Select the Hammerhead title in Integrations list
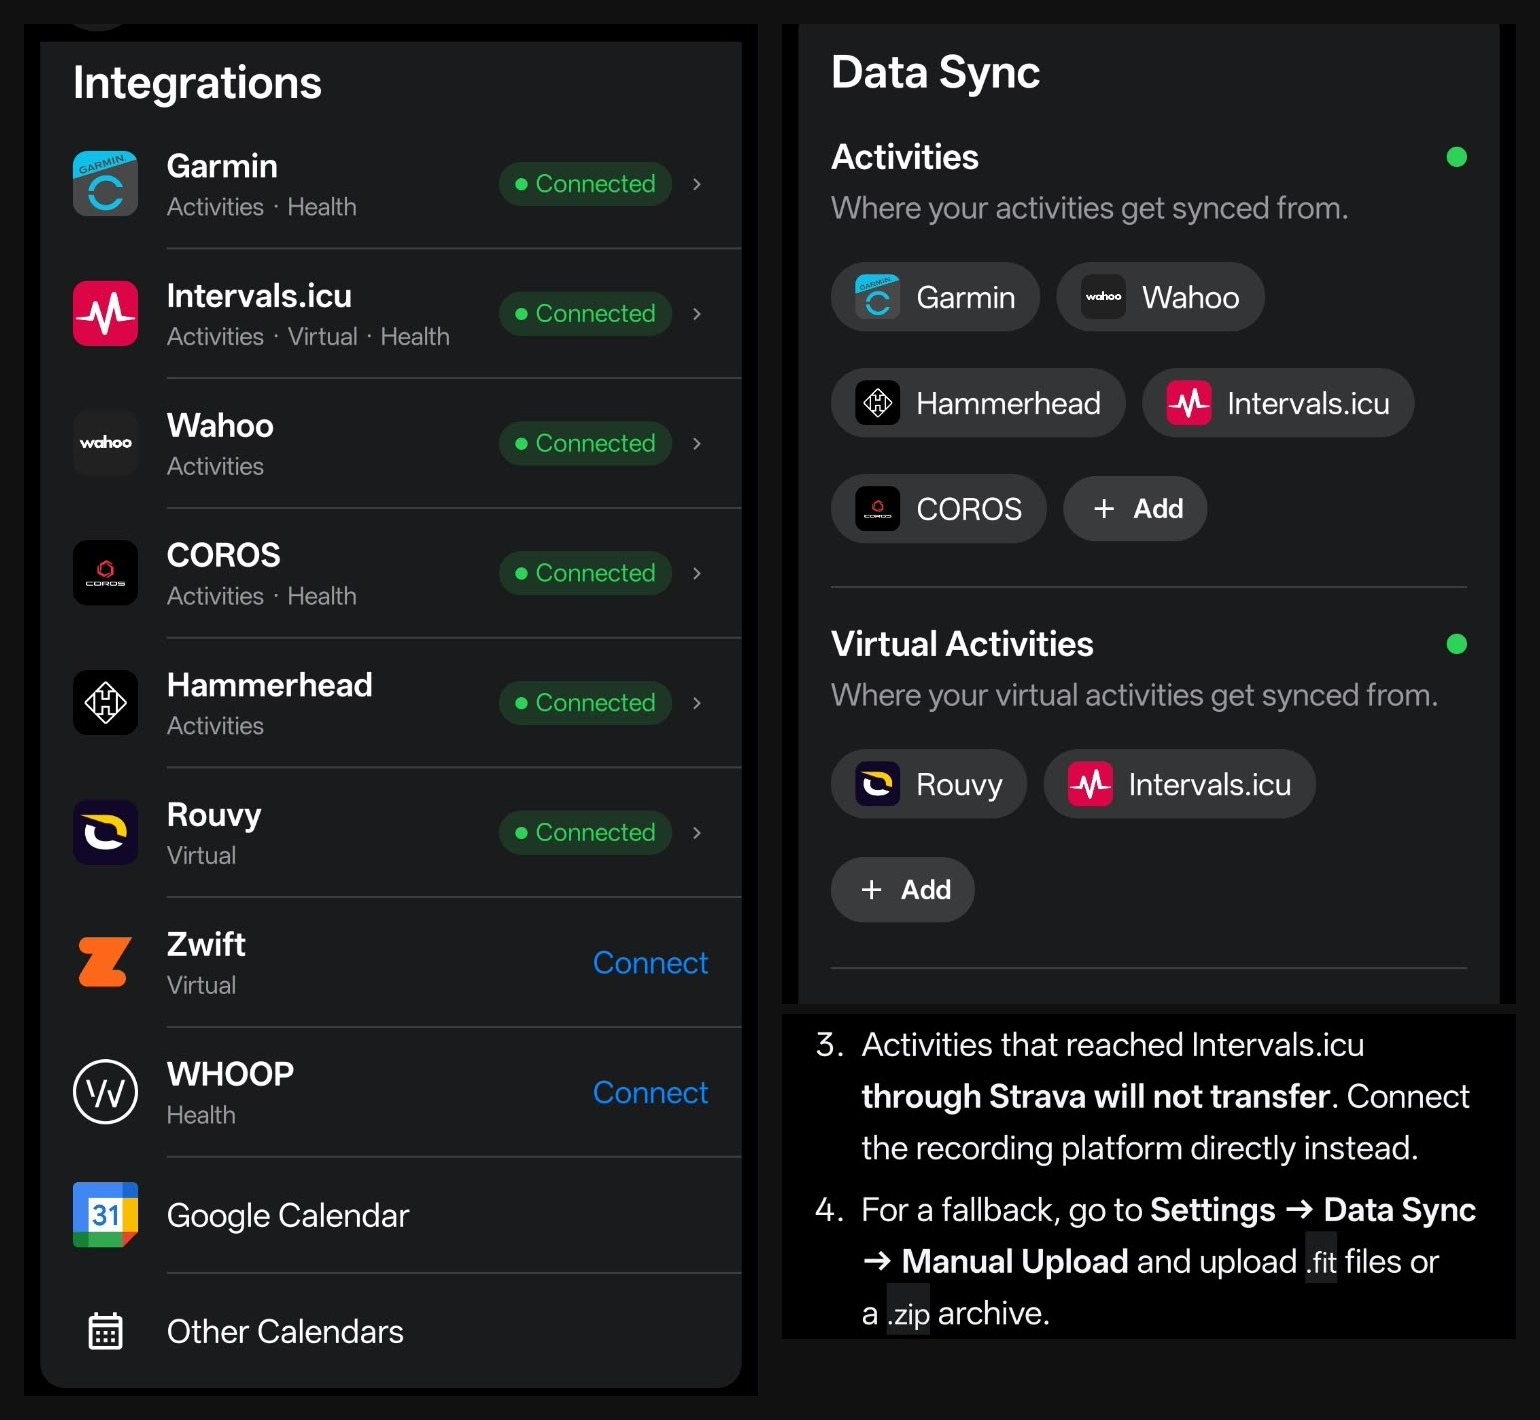1540x1420 pixels. pos(269,685)
